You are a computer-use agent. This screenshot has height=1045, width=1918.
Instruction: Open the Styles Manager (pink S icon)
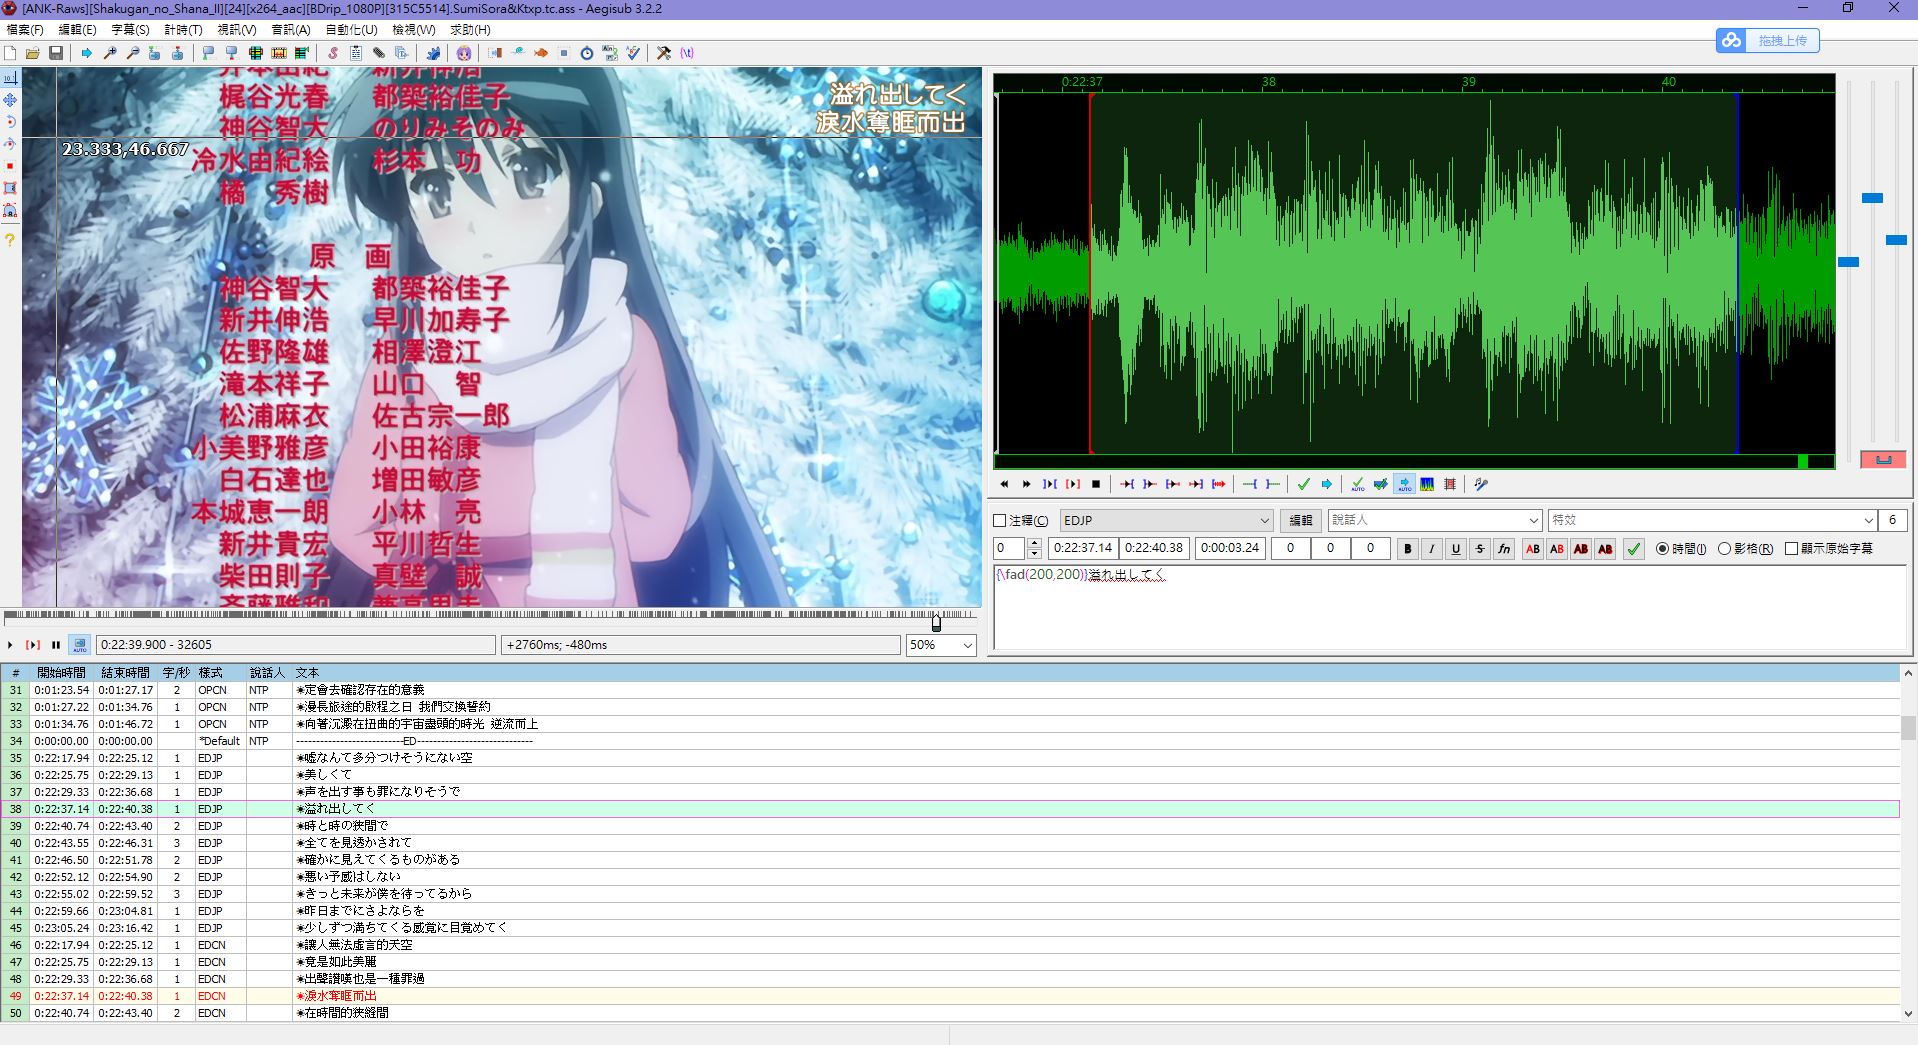[333, 53]
